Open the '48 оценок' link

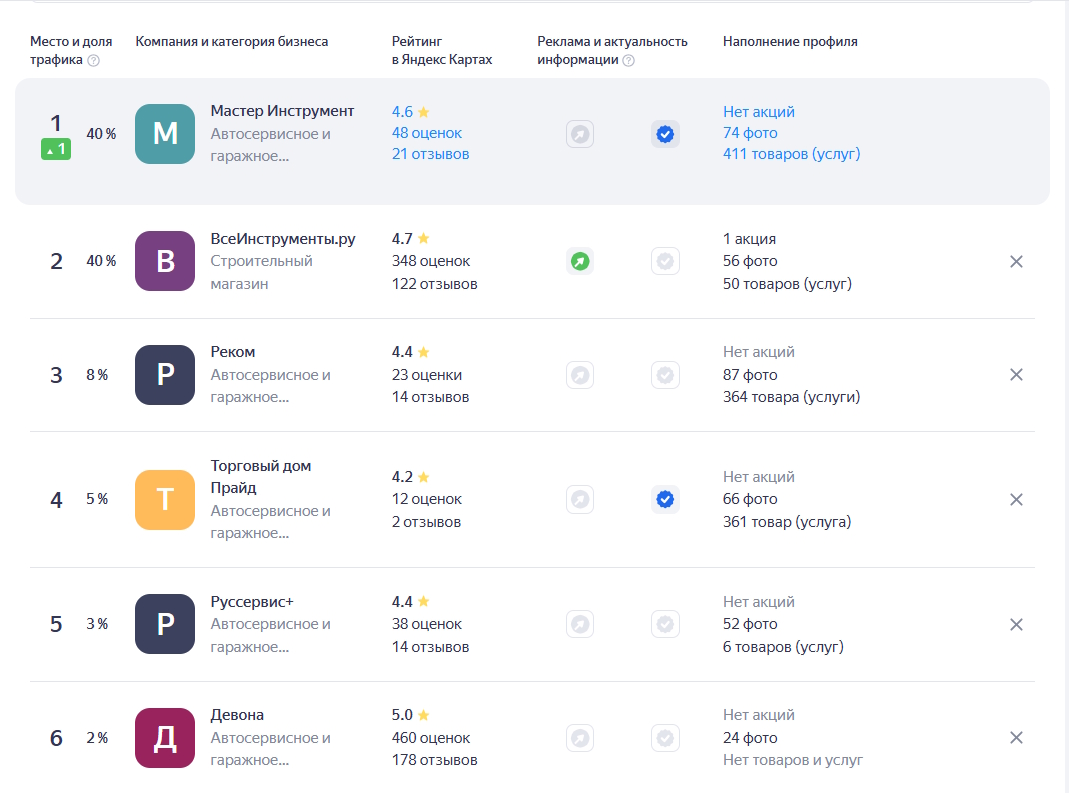[427, 133]
